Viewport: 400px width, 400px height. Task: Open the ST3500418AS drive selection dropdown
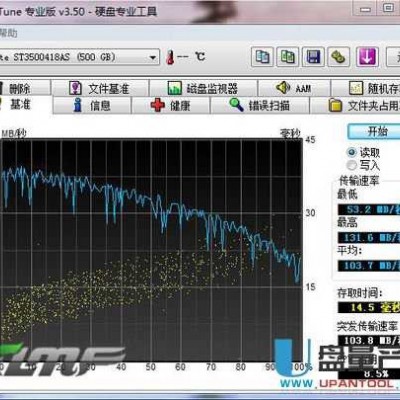click(x=79, y=57)
